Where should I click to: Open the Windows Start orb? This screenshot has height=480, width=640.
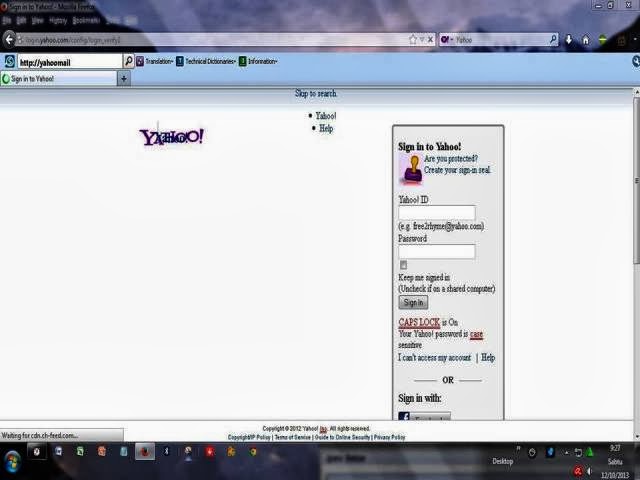pyautogui.click(x=12, y=461)
